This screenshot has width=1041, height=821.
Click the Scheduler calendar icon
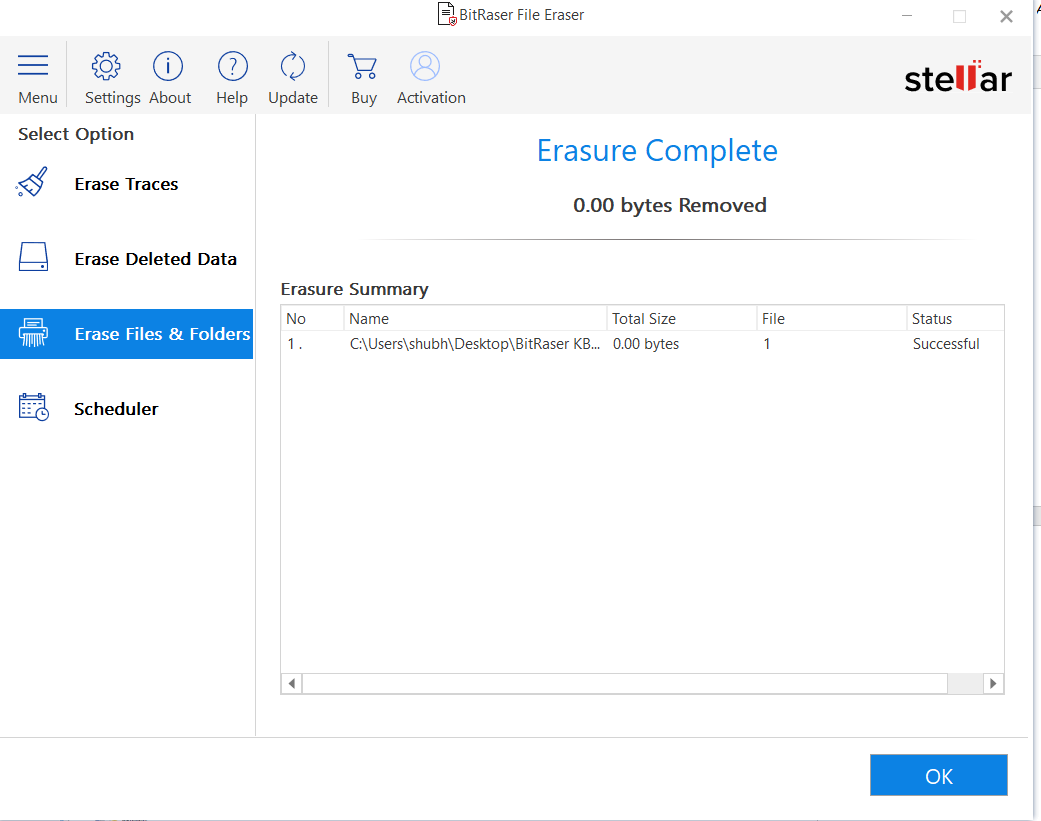pos(33,408)
